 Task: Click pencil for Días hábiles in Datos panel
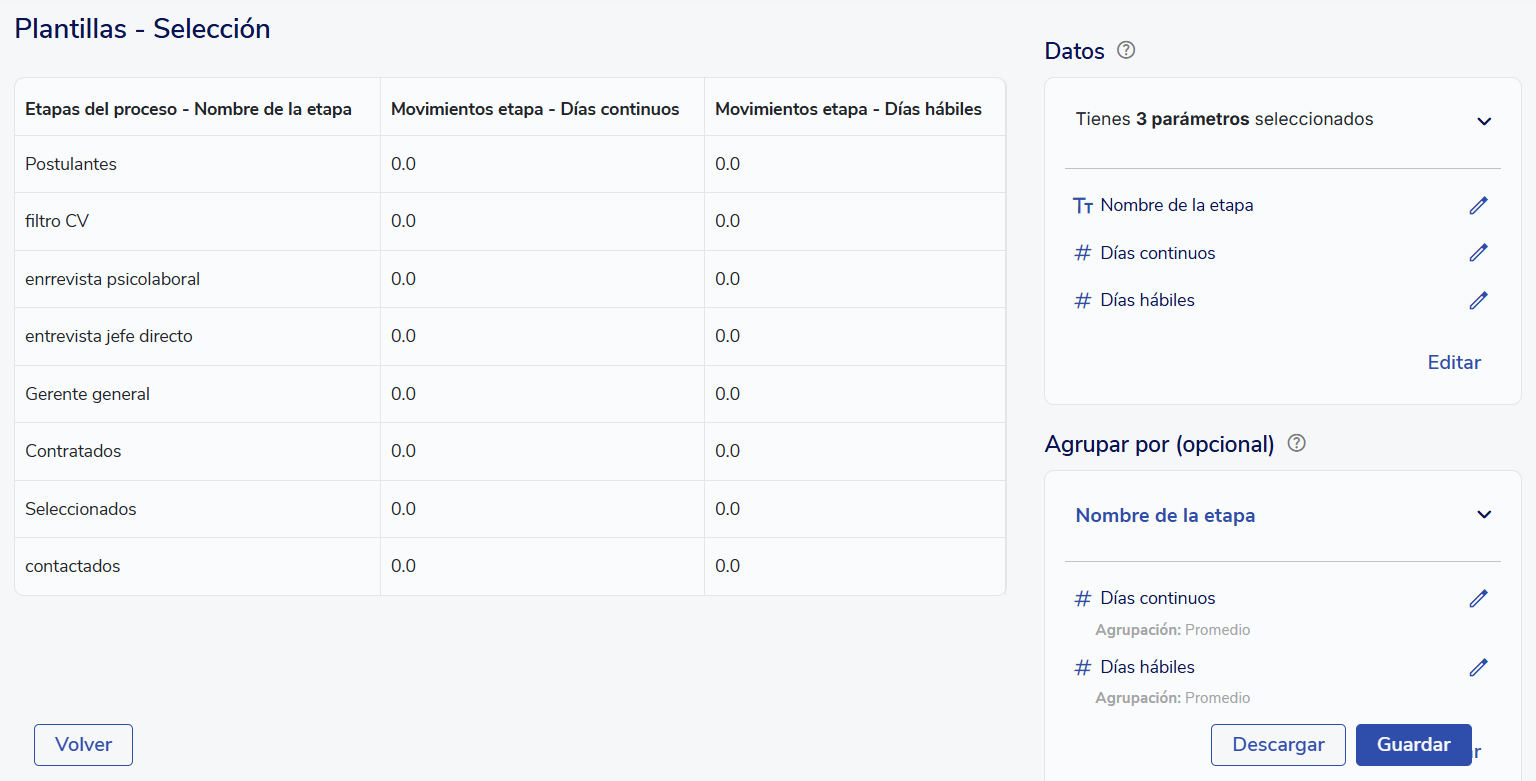1478,300
